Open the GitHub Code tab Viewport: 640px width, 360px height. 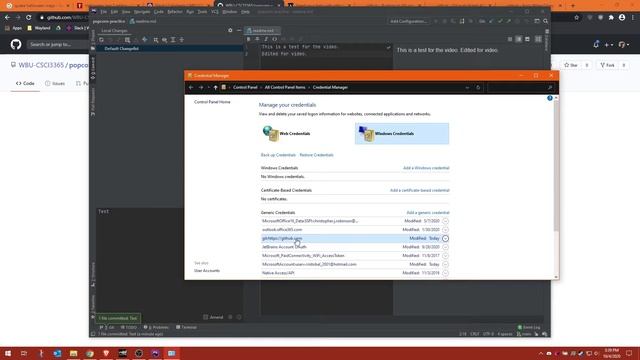tap(25, 83)
